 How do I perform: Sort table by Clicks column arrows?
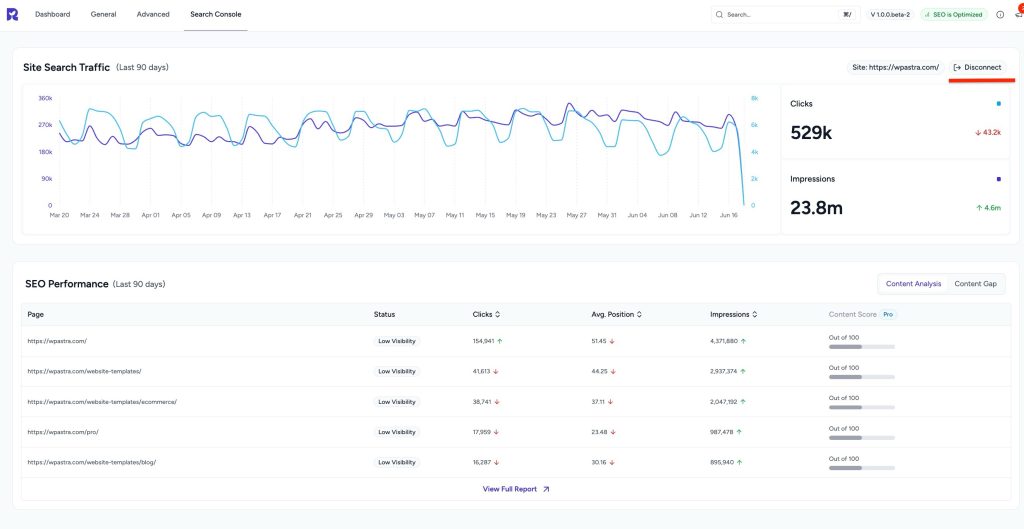[x=498, y=314]
